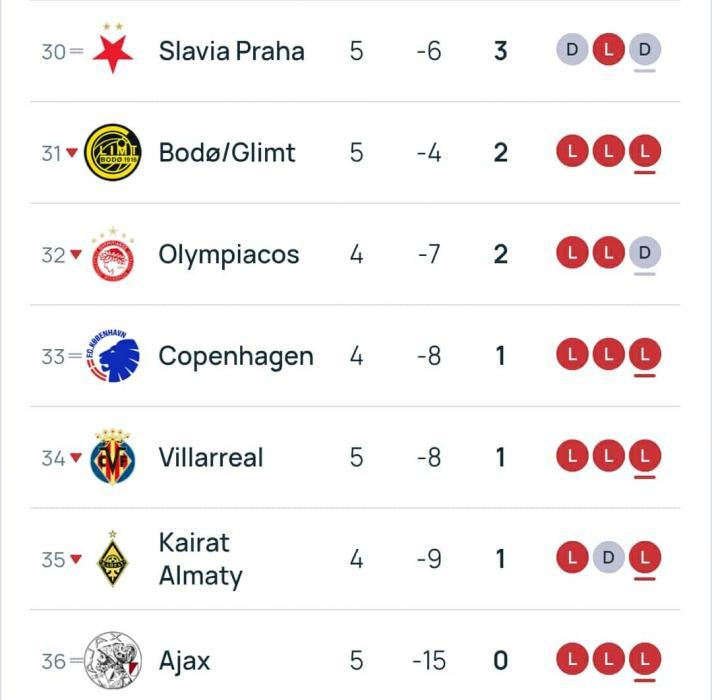Click the Copenhagen lion logo
Image resolution: width=712 pixels, height=700 pixels.
[113, 356]
